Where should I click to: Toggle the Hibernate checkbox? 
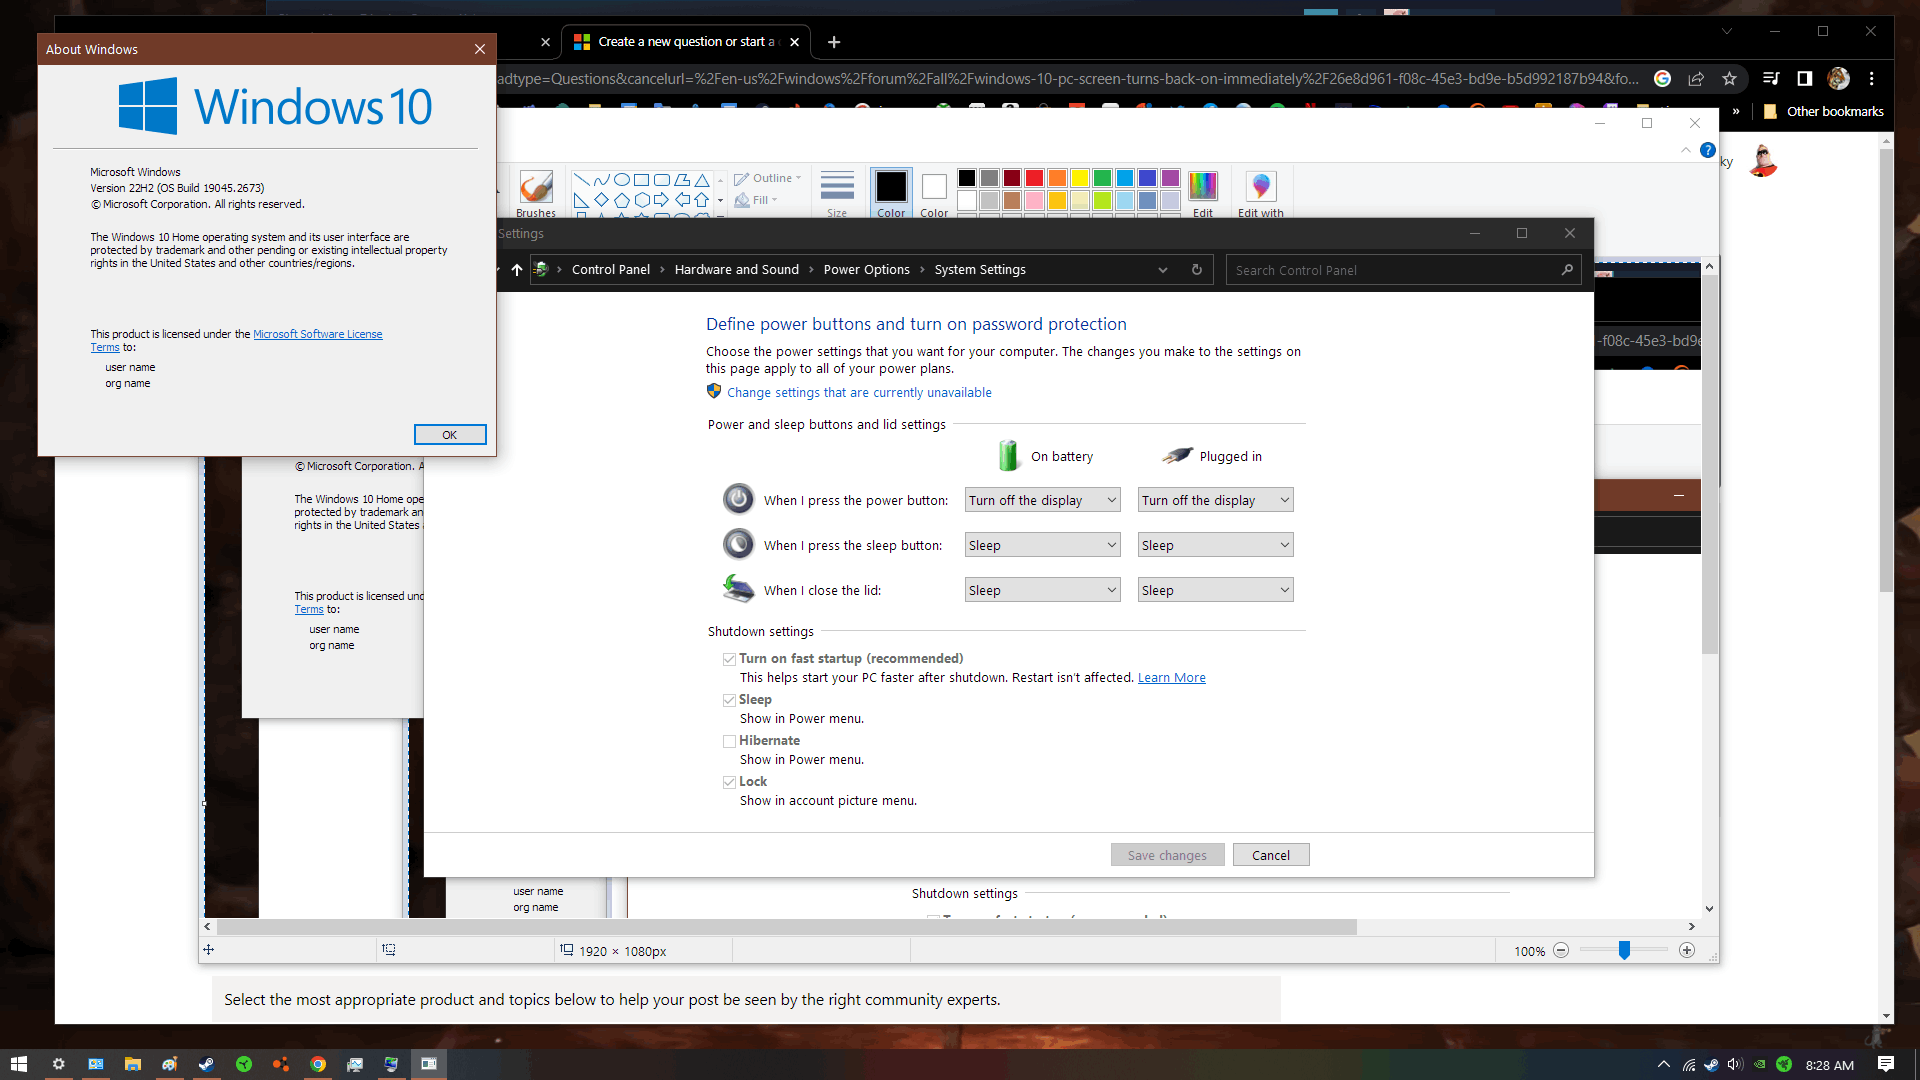pos(729,741)
